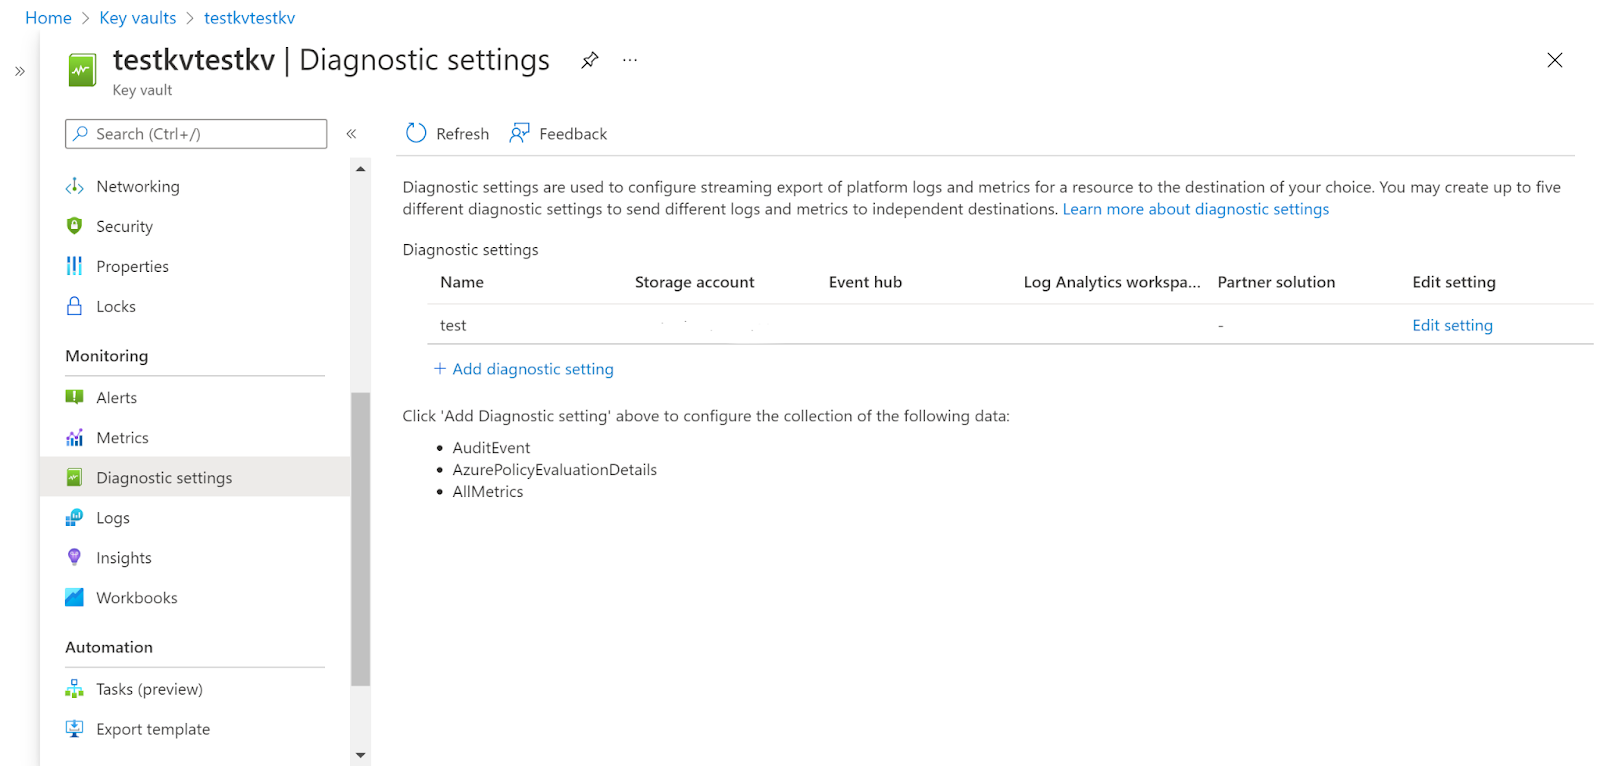
Task: Open Learn more about diagnostic settings link
Action: point(1195,209)
